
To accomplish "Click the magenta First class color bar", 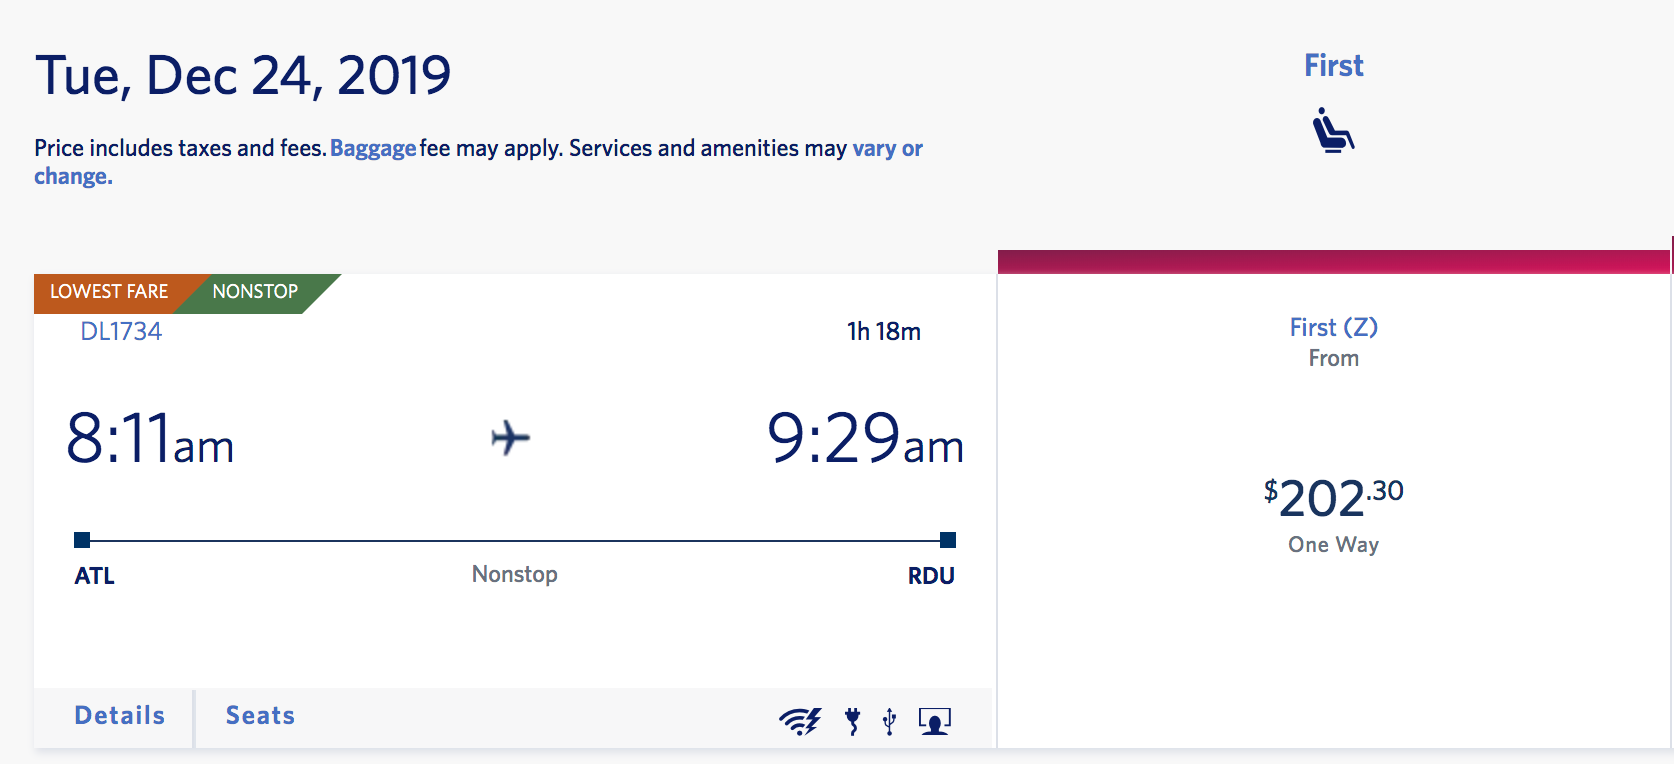I will tap(1333, 262).
